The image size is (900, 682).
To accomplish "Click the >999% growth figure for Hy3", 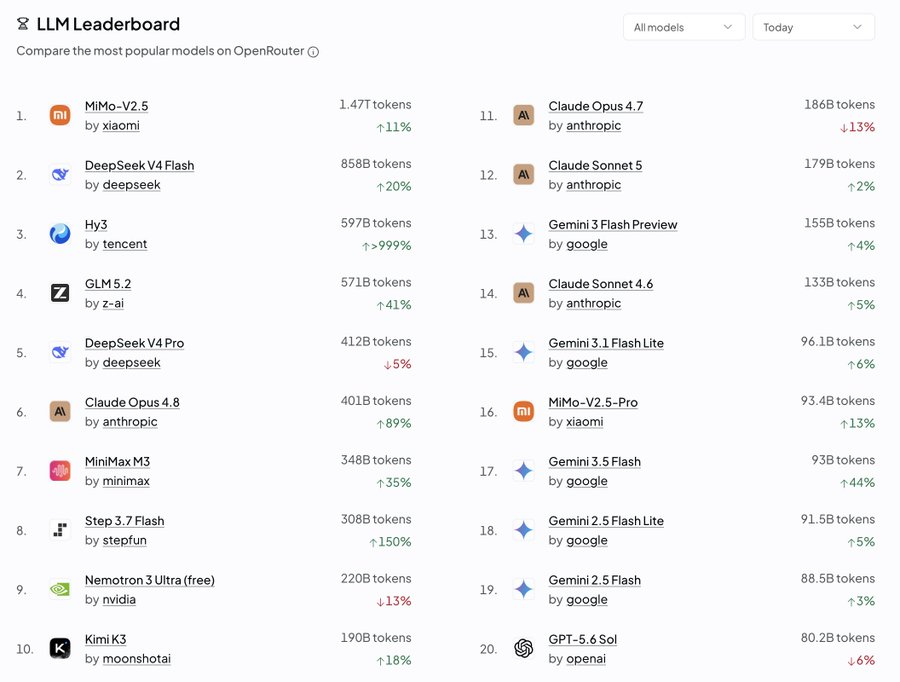I will coord(386,246).
